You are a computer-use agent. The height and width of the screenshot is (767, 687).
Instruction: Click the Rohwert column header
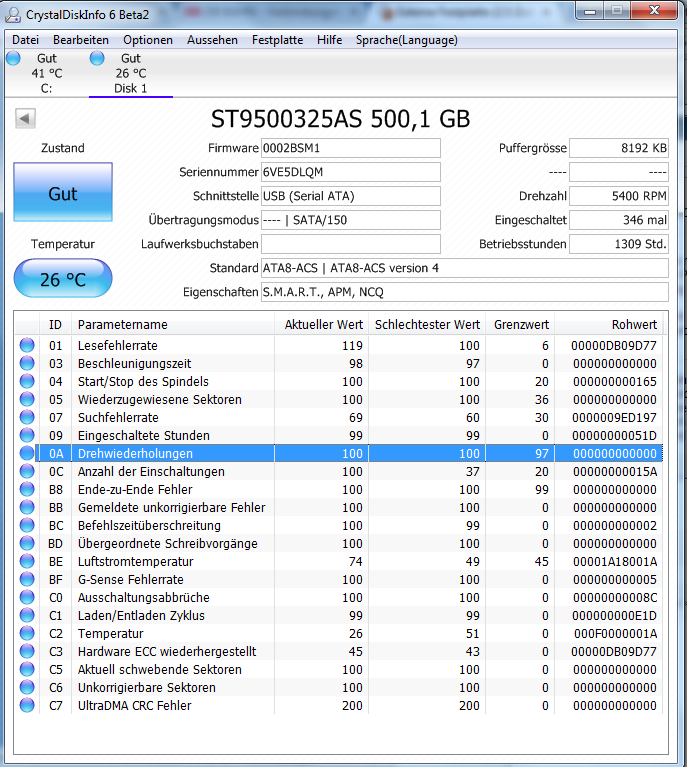point(609,325)
